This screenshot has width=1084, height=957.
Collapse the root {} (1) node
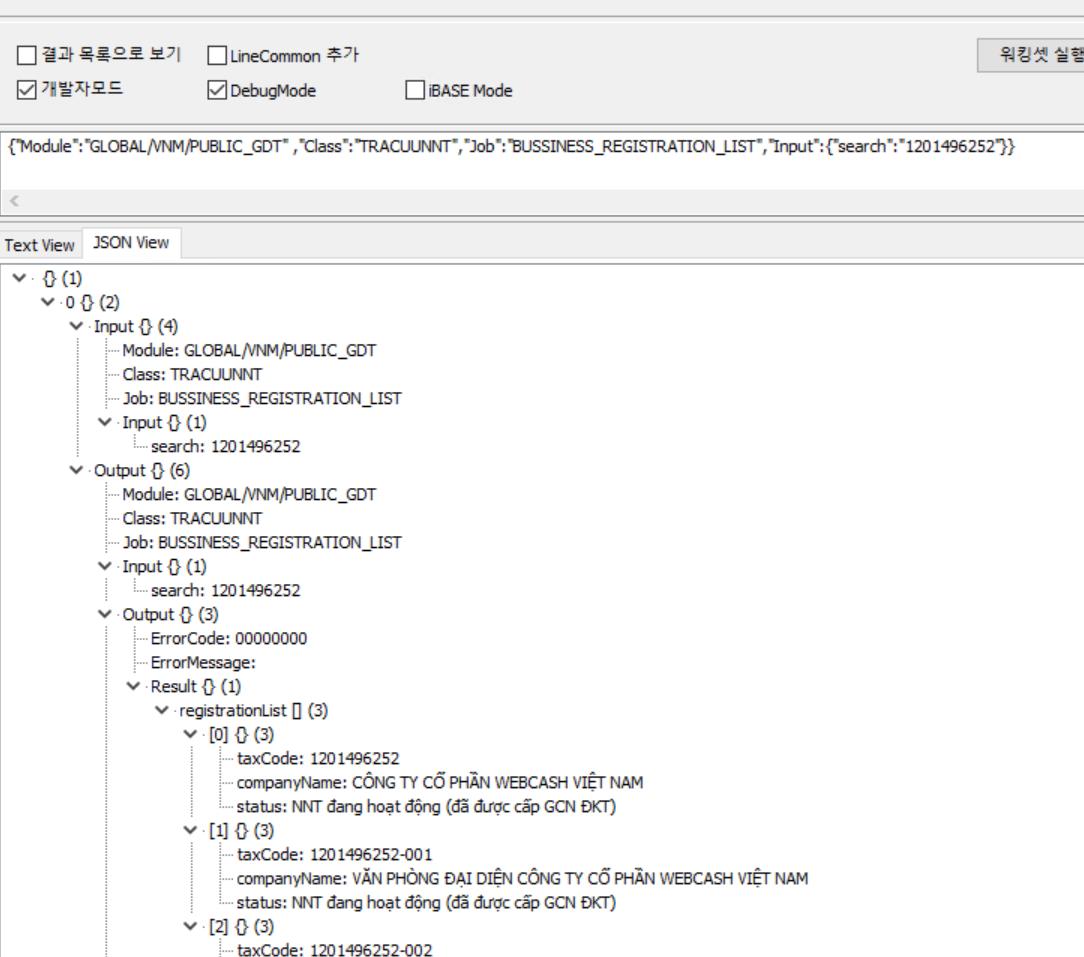[19, 278]
